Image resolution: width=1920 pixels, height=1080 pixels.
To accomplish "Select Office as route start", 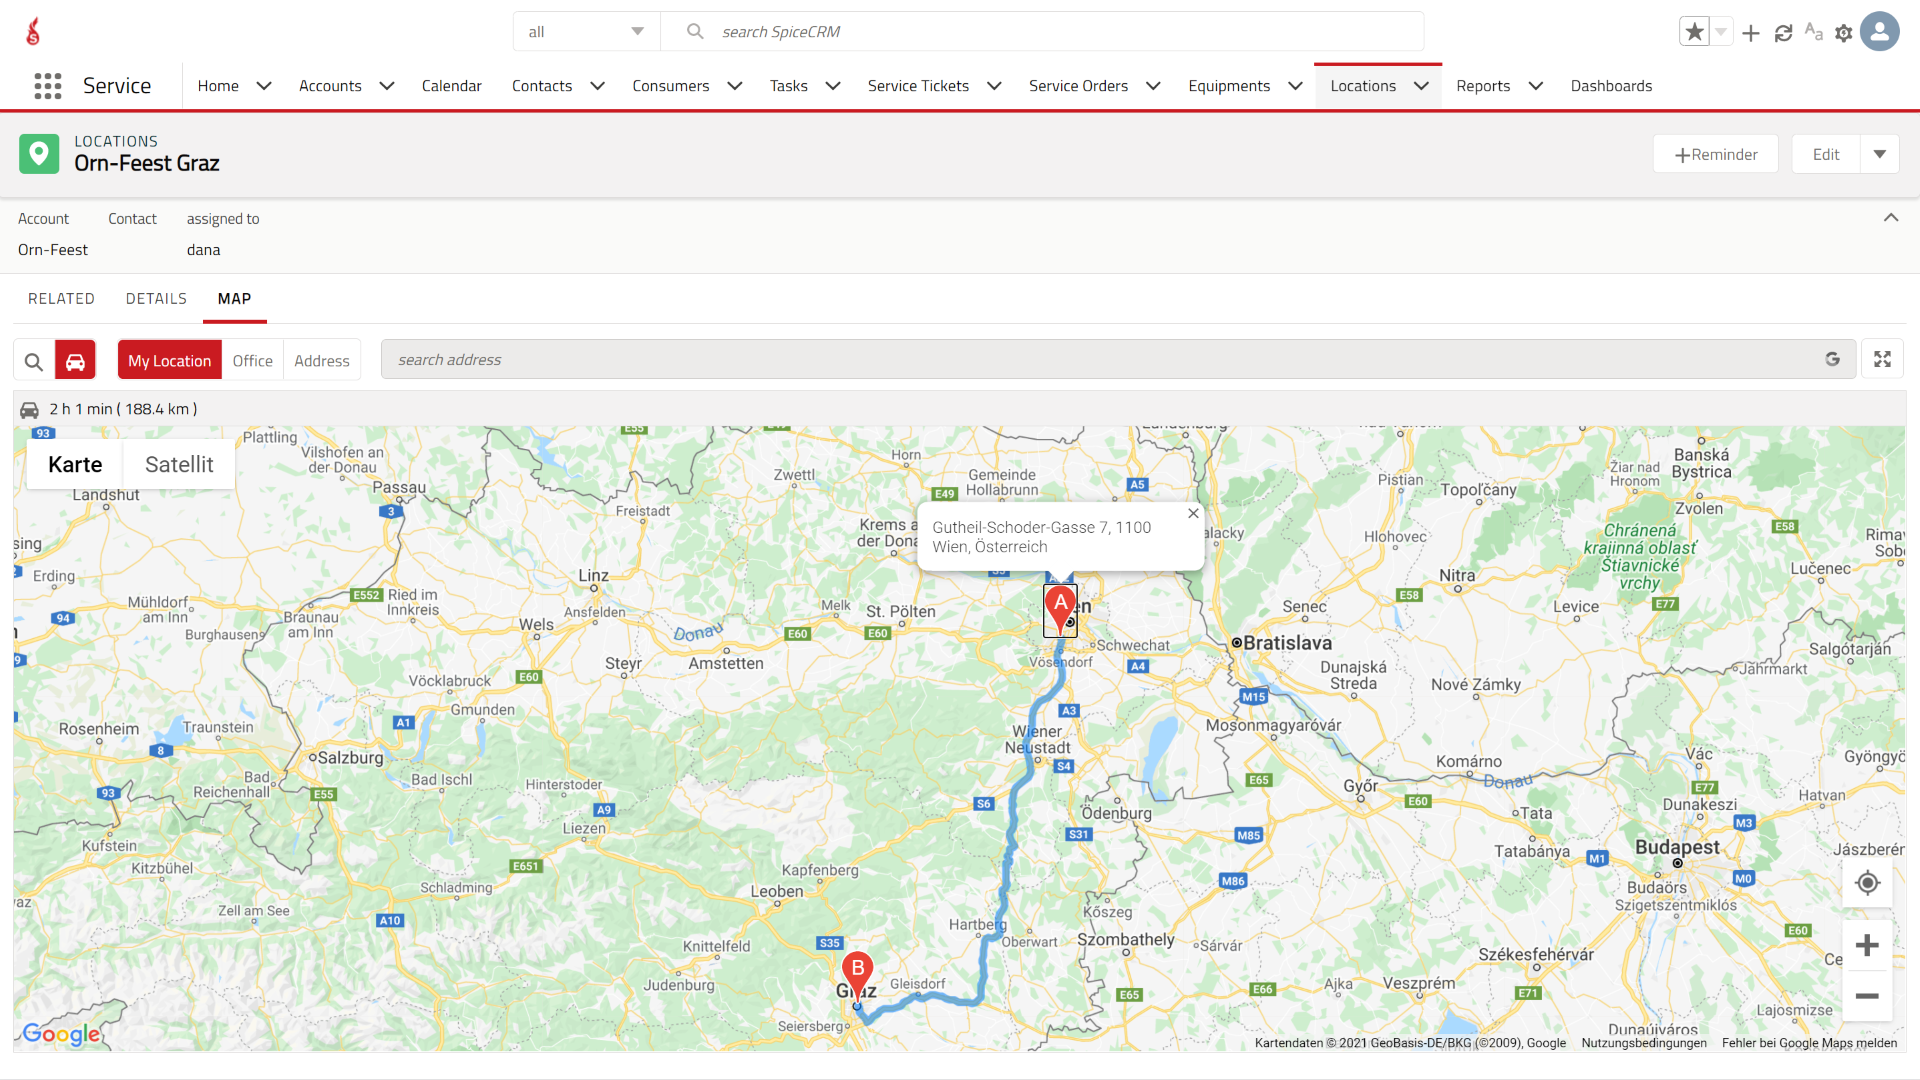I will tap(252, 361).
